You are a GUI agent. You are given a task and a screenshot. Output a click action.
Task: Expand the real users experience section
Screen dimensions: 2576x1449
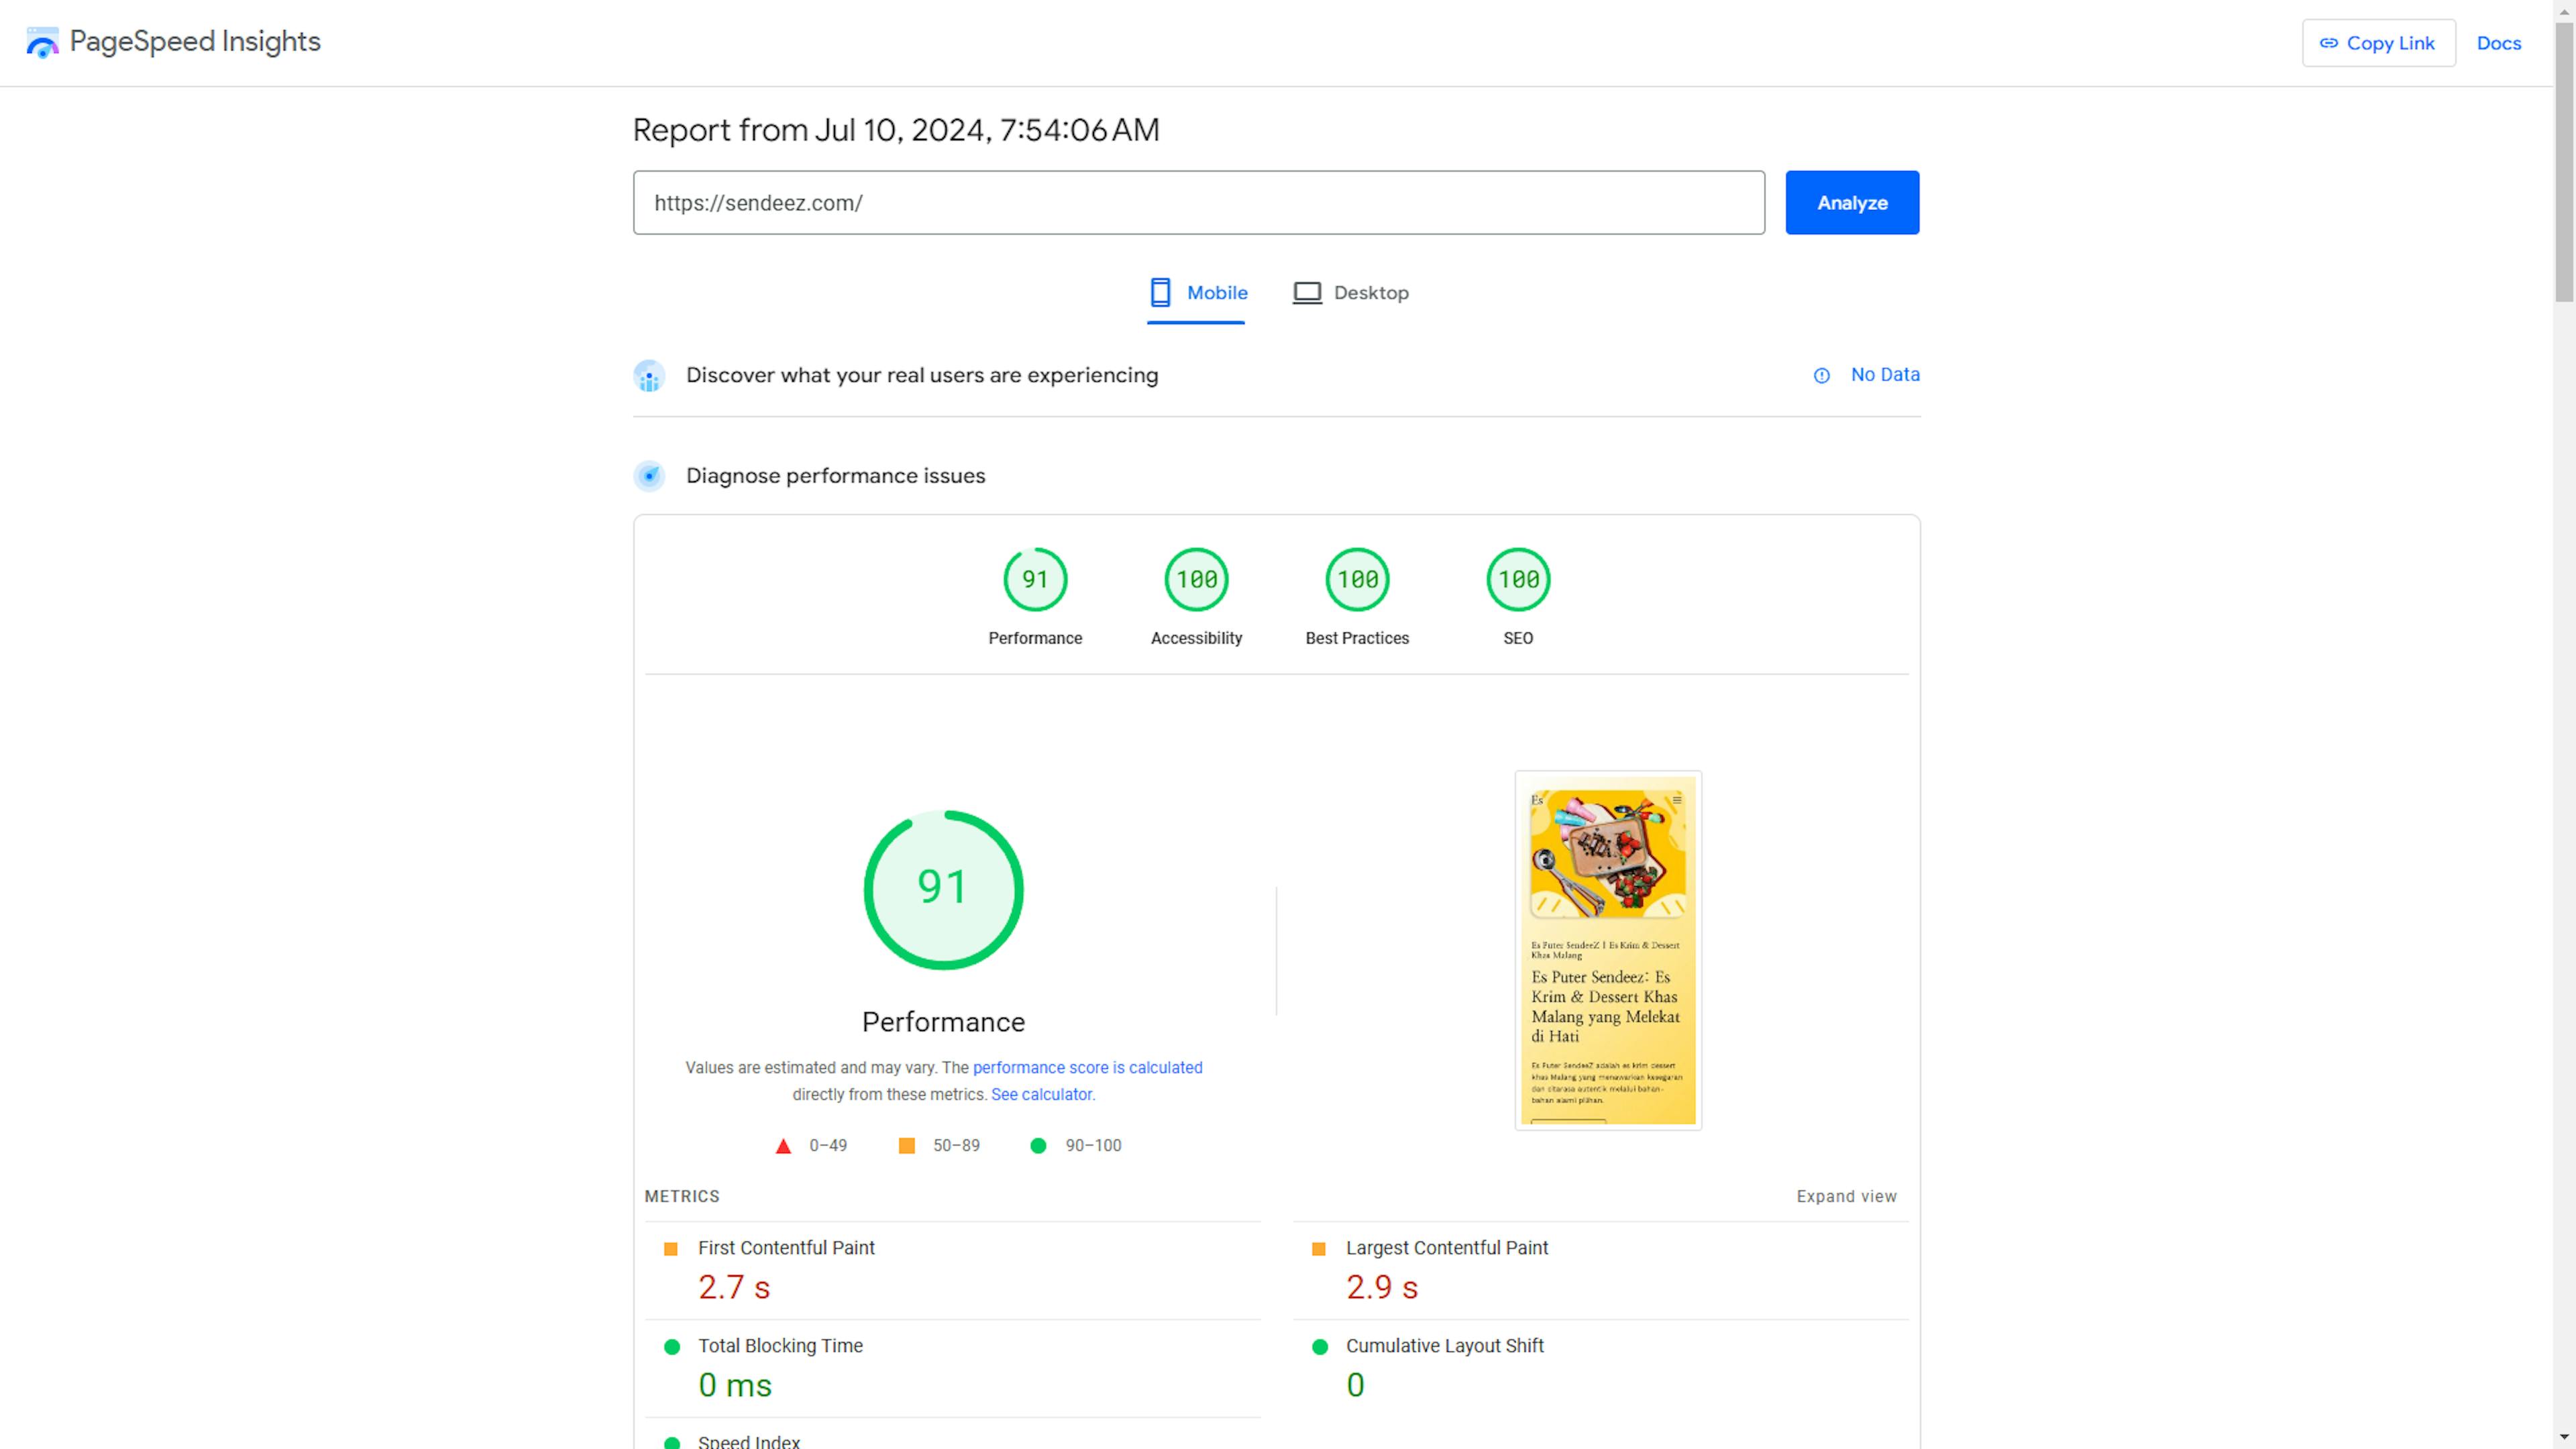click(x=922, y=373)
